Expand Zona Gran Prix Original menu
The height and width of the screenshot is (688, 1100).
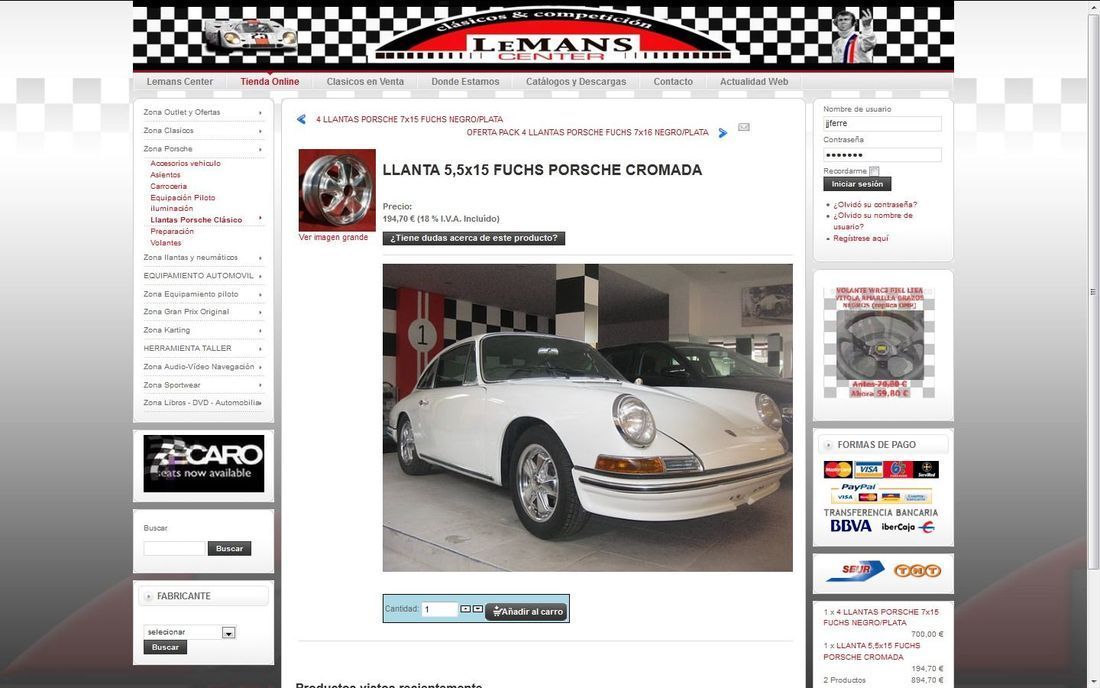click(203, 311)
